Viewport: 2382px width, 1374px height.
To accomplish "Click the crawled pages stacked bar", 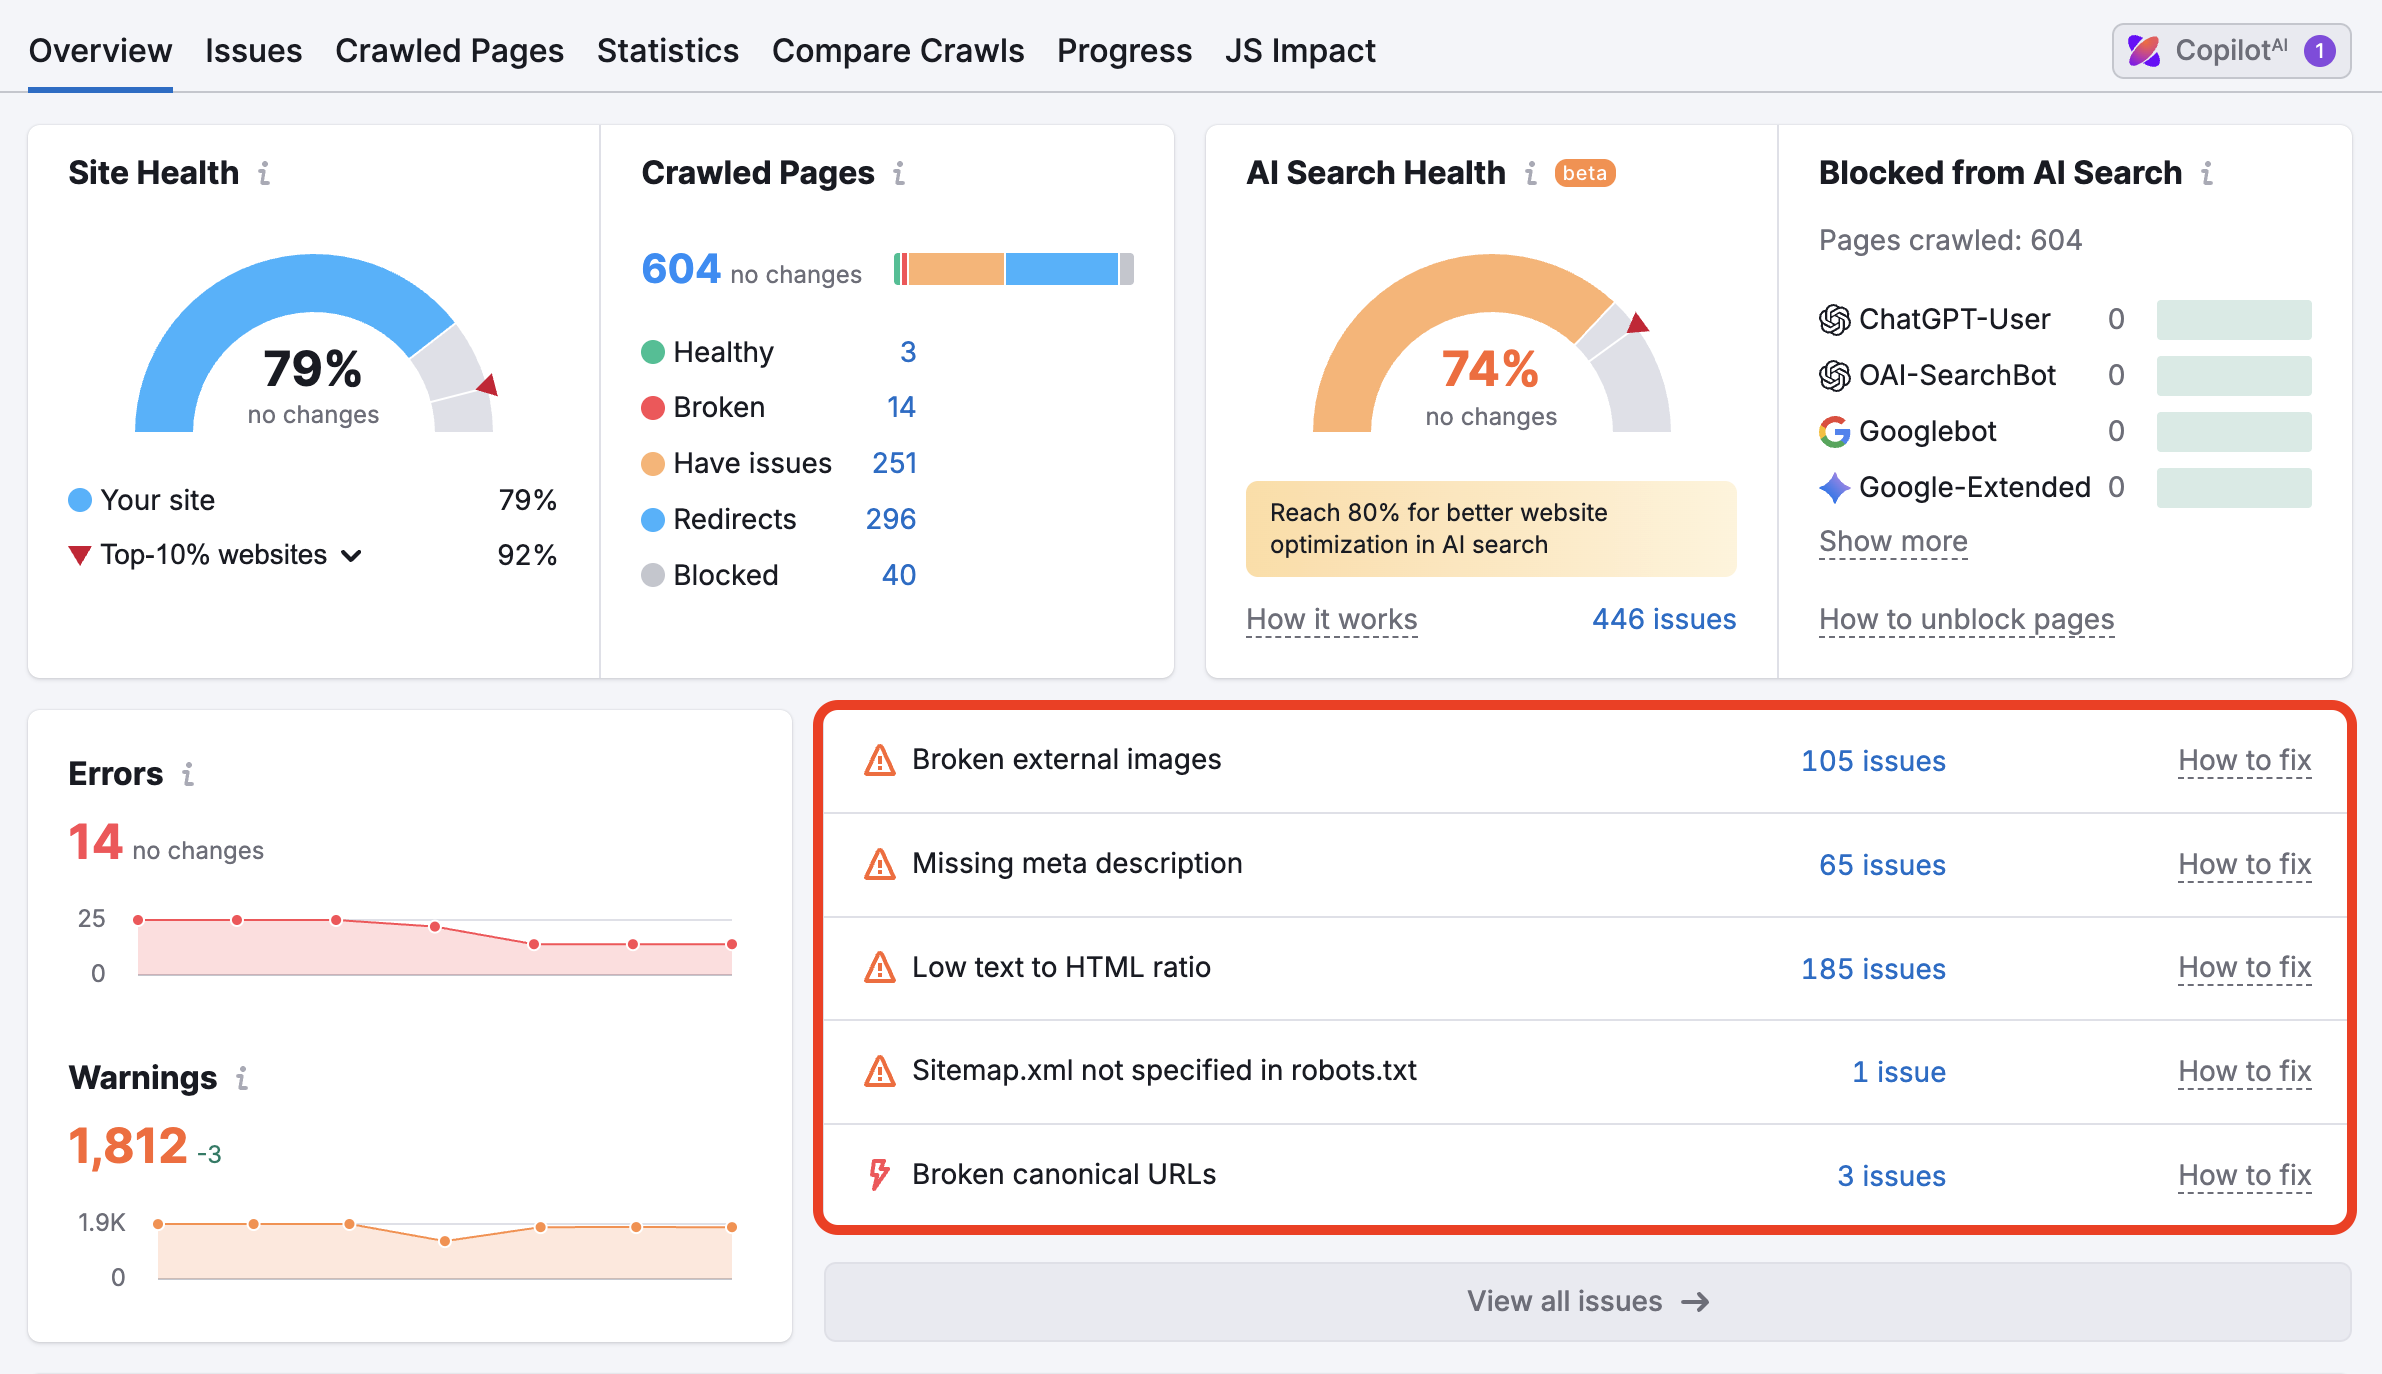I will [1013, 270].
